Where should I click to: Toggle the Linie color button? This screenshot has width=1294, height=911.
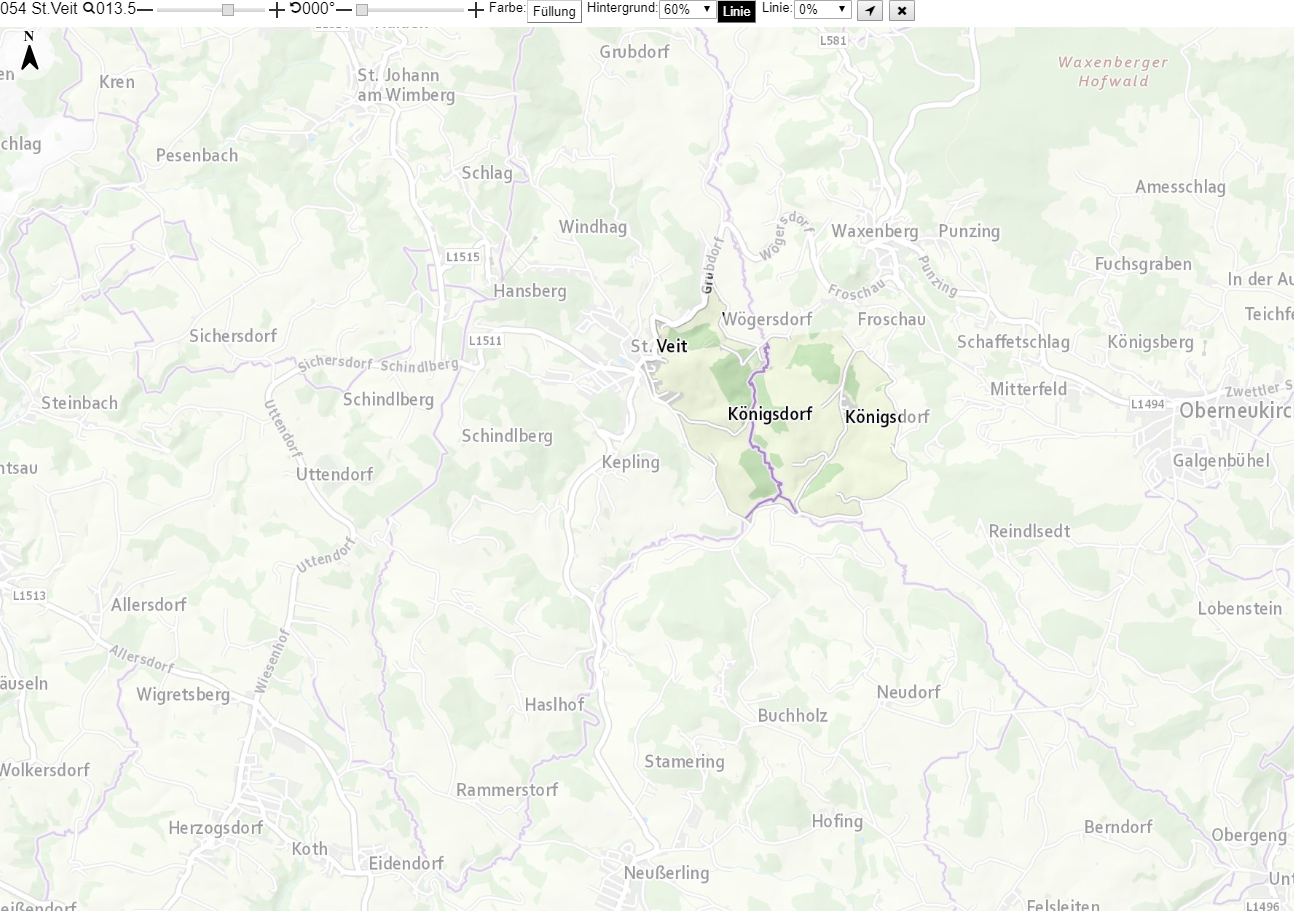coord(736,12)
